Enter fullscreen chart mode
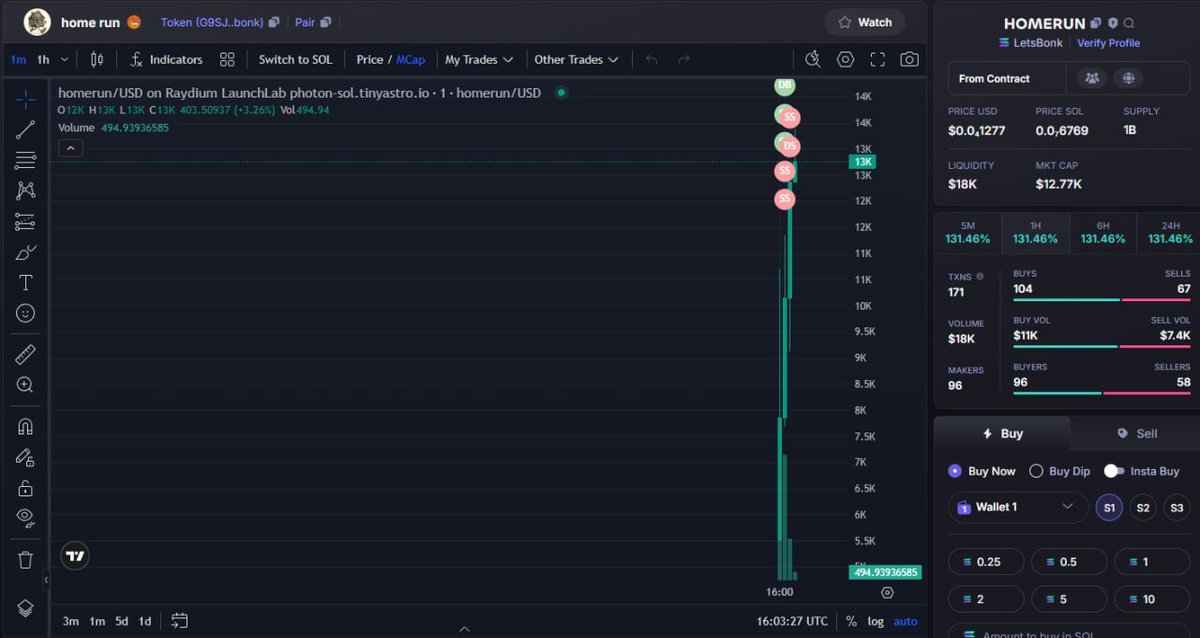Screen dimensions: 1200x638 pos(877,60)
